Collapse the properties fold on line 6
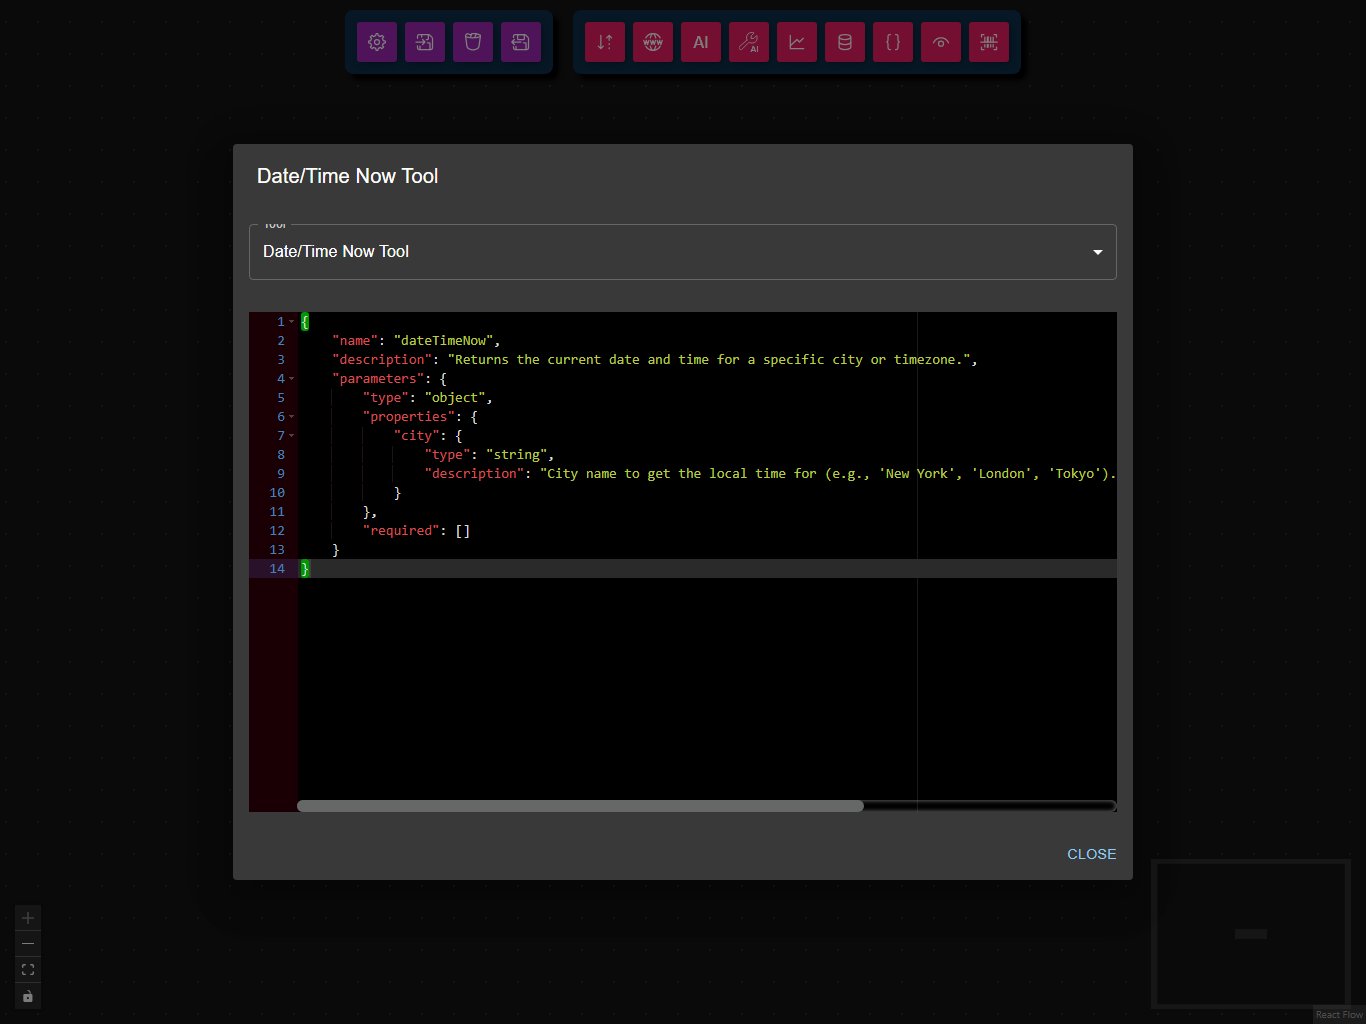 291,417
